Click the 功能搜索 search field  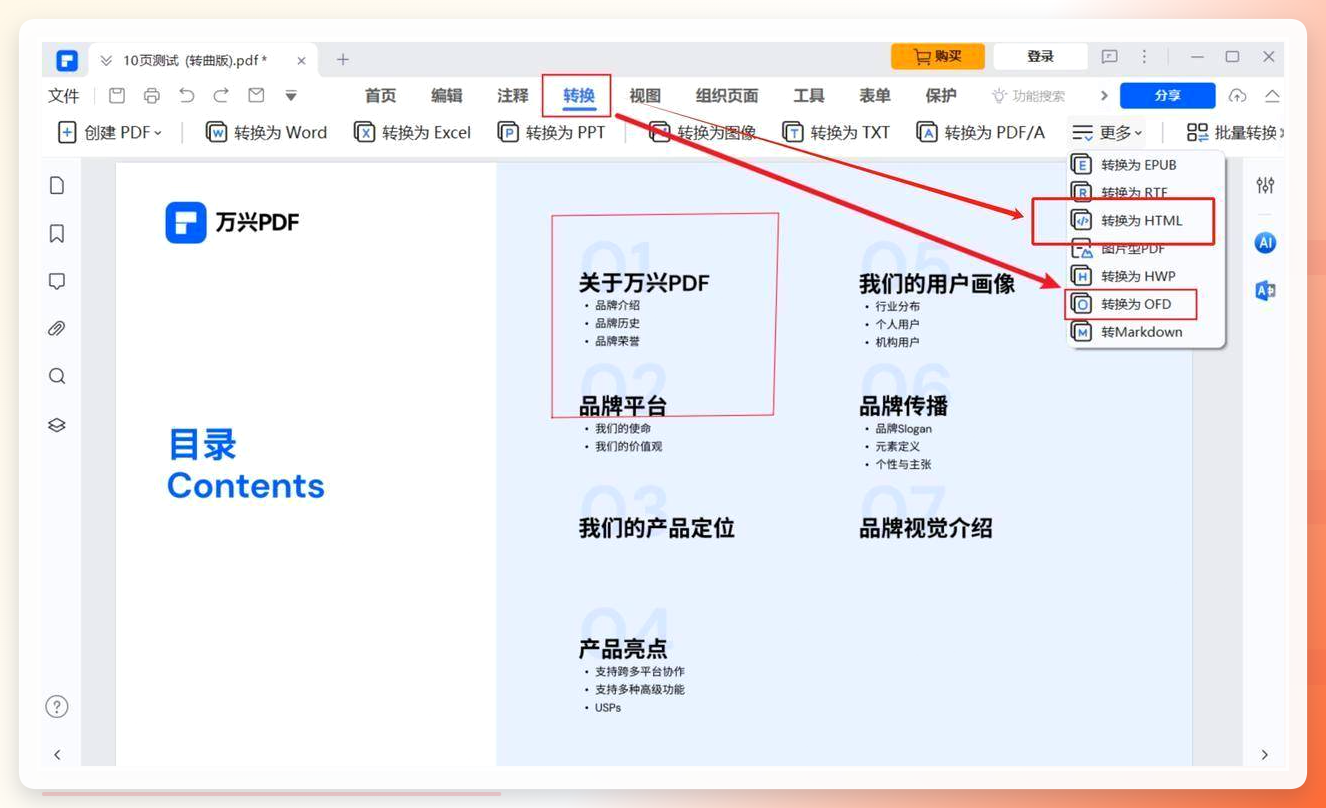tap(1029, 96)
